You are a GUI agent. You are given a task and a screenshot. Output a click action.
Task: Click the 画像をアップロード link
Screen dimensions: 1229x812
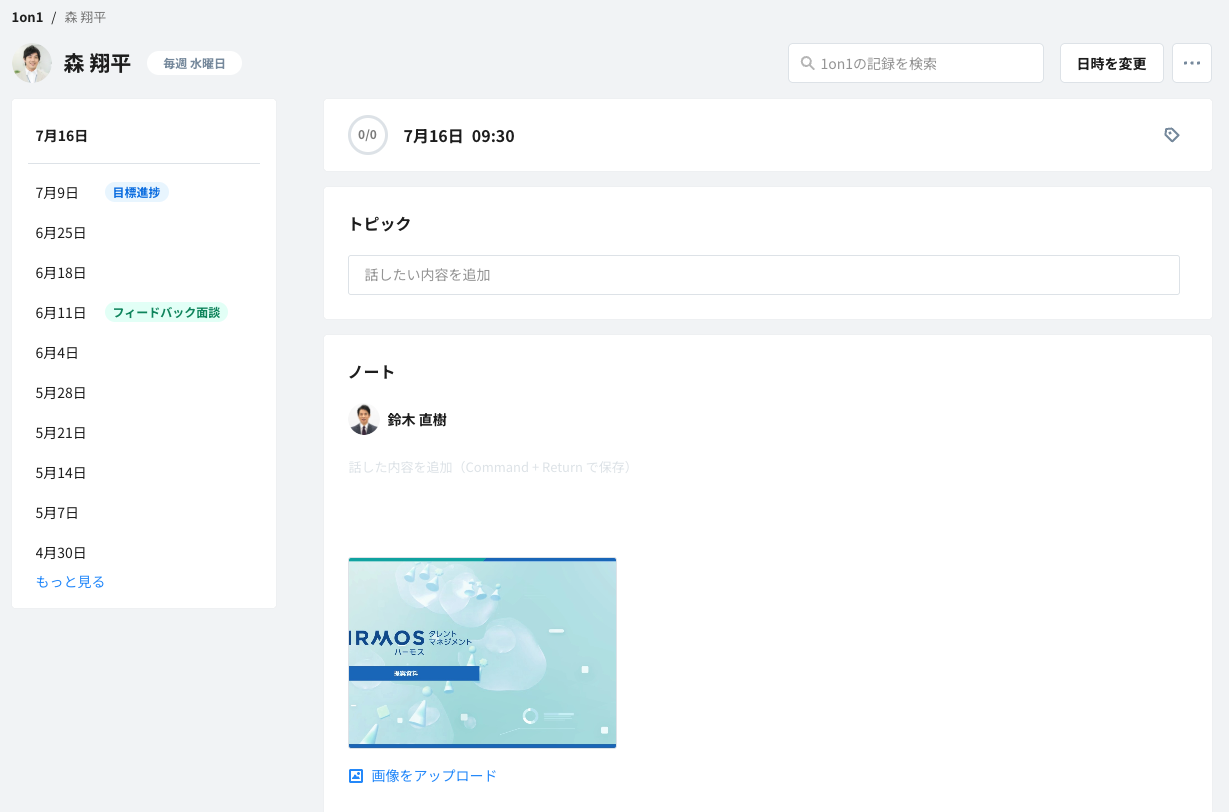(x=433, y=776)
